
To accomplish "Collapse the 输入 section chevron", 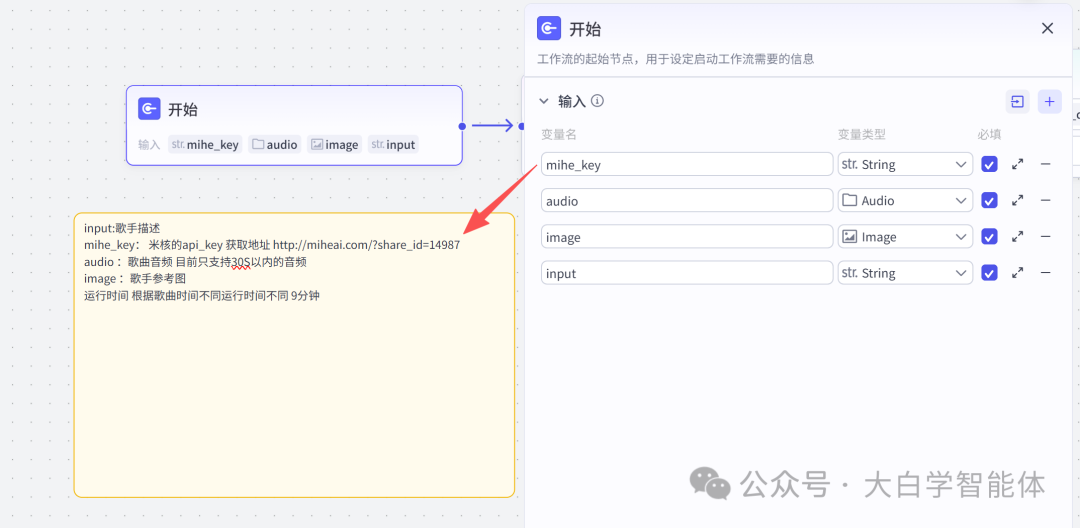I will pyautogui.click(x=544, y=101).
